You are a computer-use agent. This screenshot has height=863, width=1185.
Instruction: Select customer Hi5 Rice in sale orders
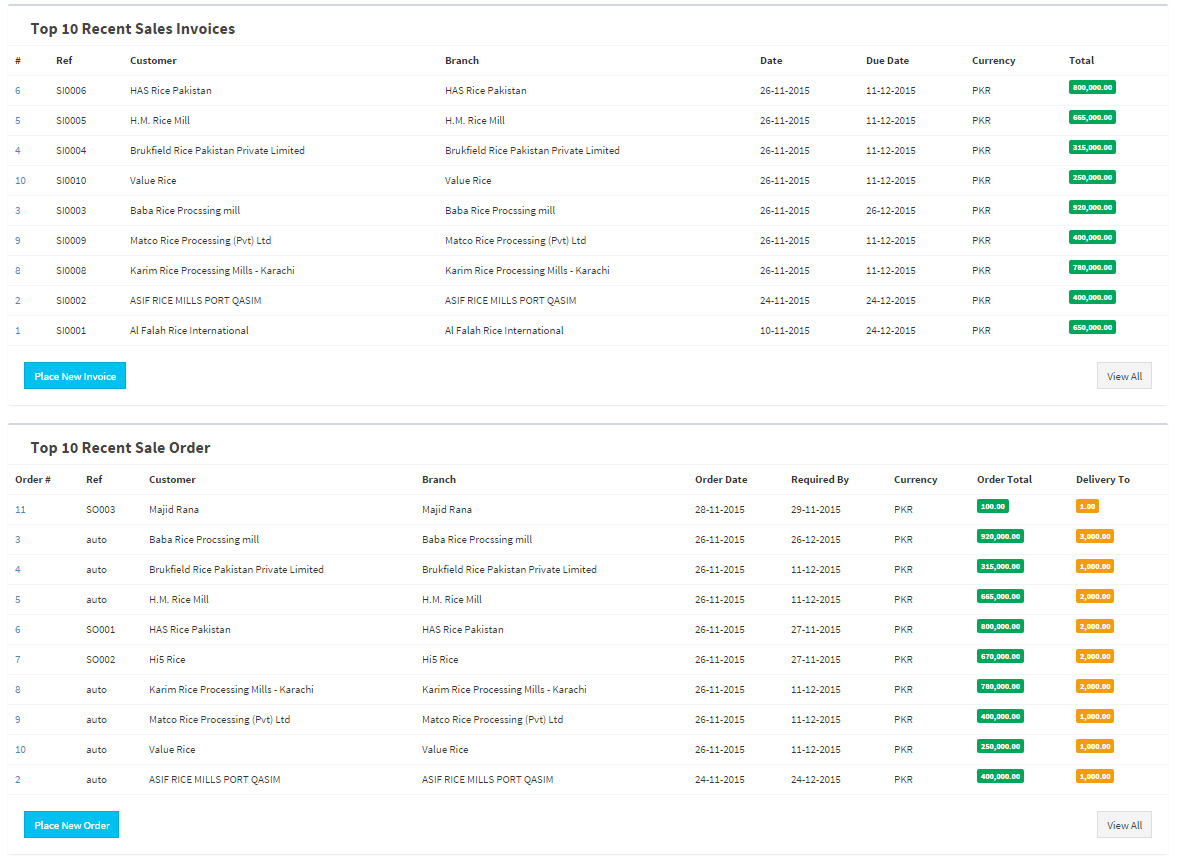(167, 660)
